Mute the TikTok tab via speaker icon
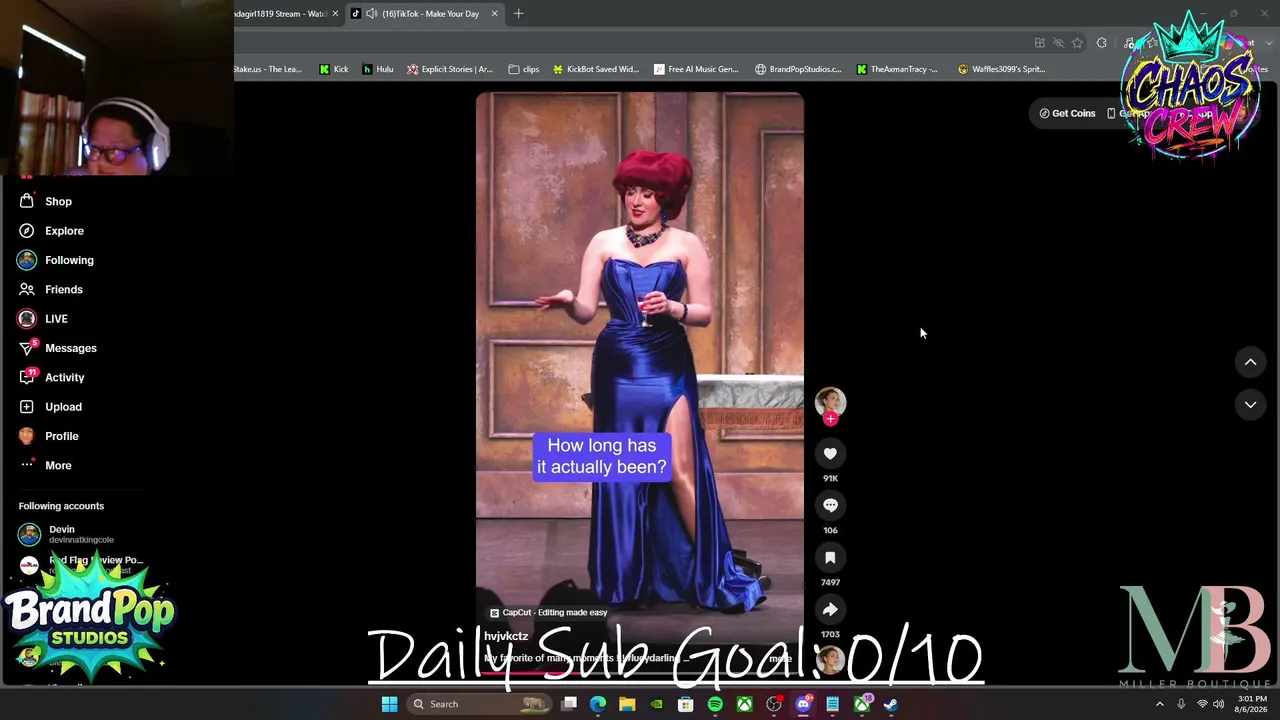The height and width of the screenshot is (720, 1280). [x=372, y=14]
